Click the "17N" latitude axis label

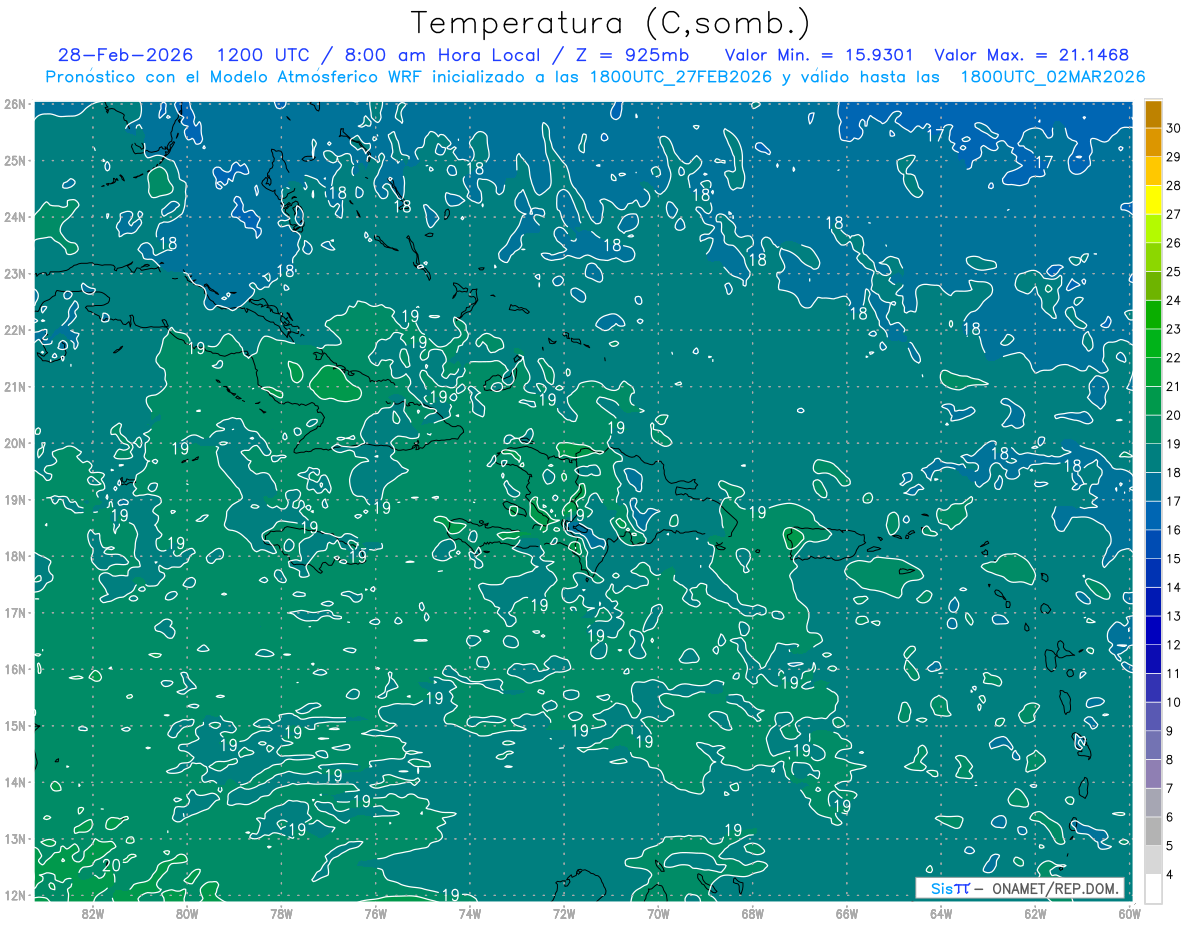(14, 612)
